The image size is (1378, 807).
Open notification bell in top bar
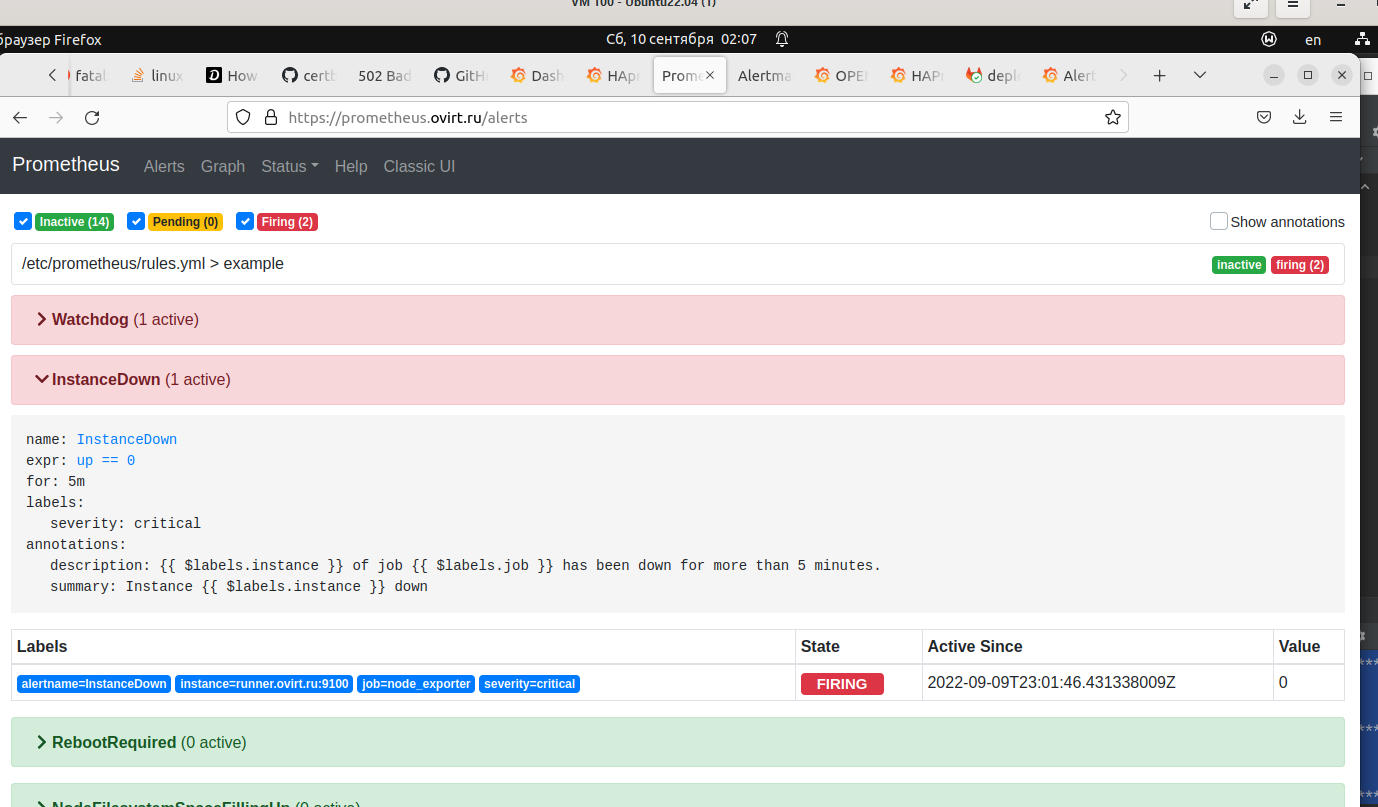[x=782, y=39]
